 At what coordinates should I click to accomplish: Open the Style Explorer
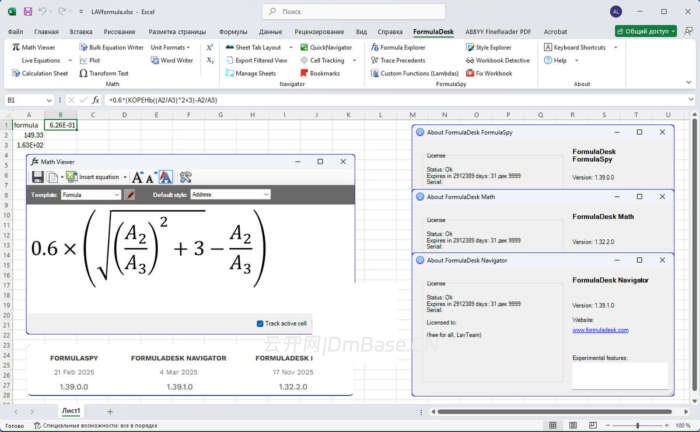tap(488, 47)
